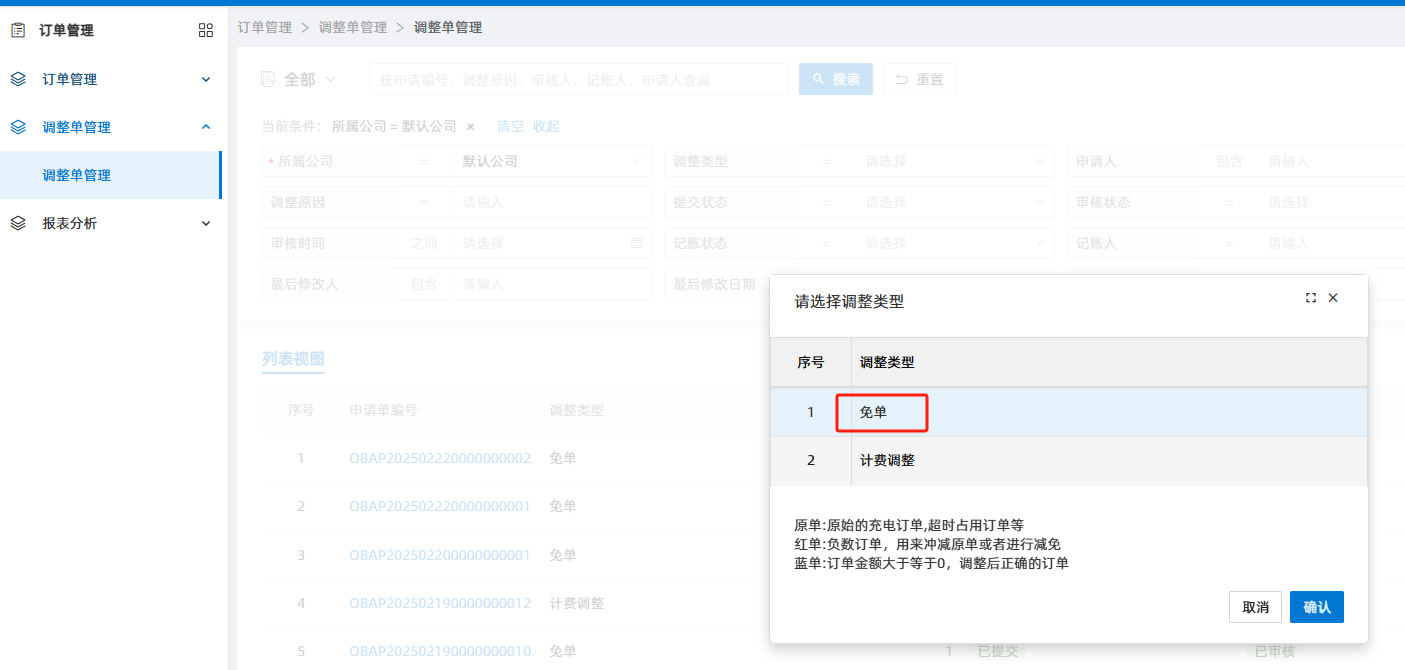
Task: Click the document icon next to 全部
Action: pos(267,79)
